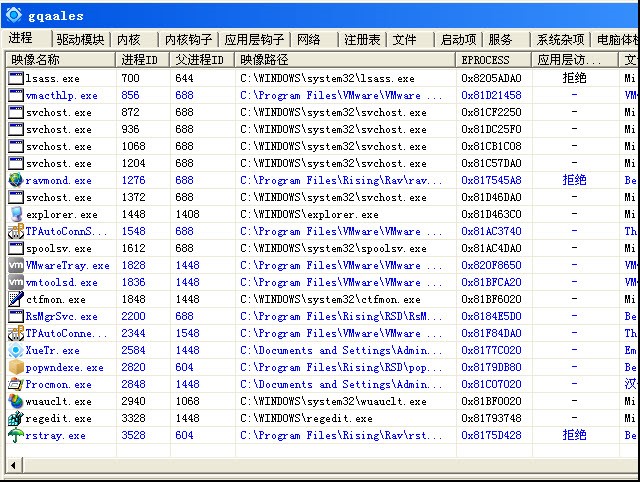Sort by EPROCESS column header
Viewport: 640px width, 482px height.
click(494, 60)
